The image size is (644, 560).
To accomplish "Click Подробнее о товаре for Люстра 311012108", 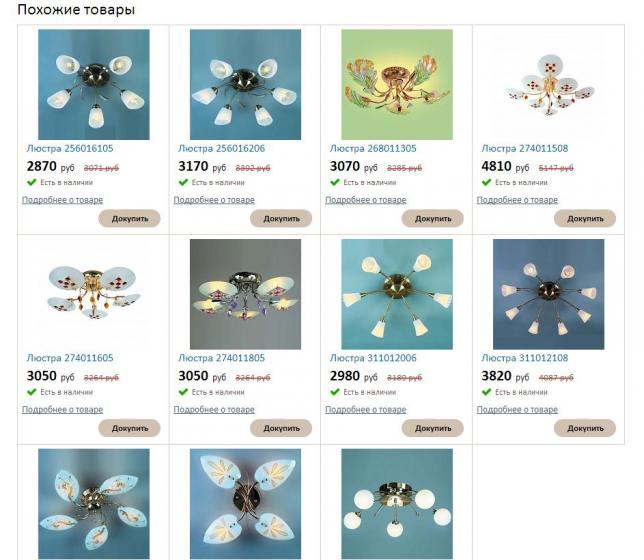I will pos(517,410).
